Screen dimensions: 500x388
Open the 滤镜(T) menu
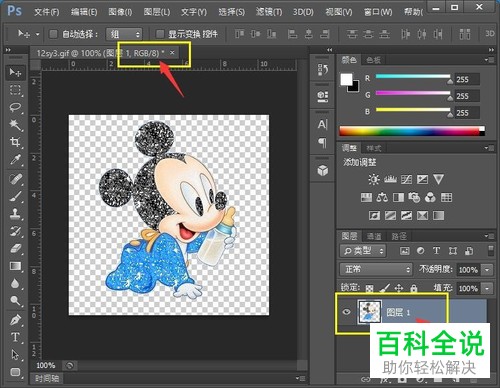click(269, 12)
